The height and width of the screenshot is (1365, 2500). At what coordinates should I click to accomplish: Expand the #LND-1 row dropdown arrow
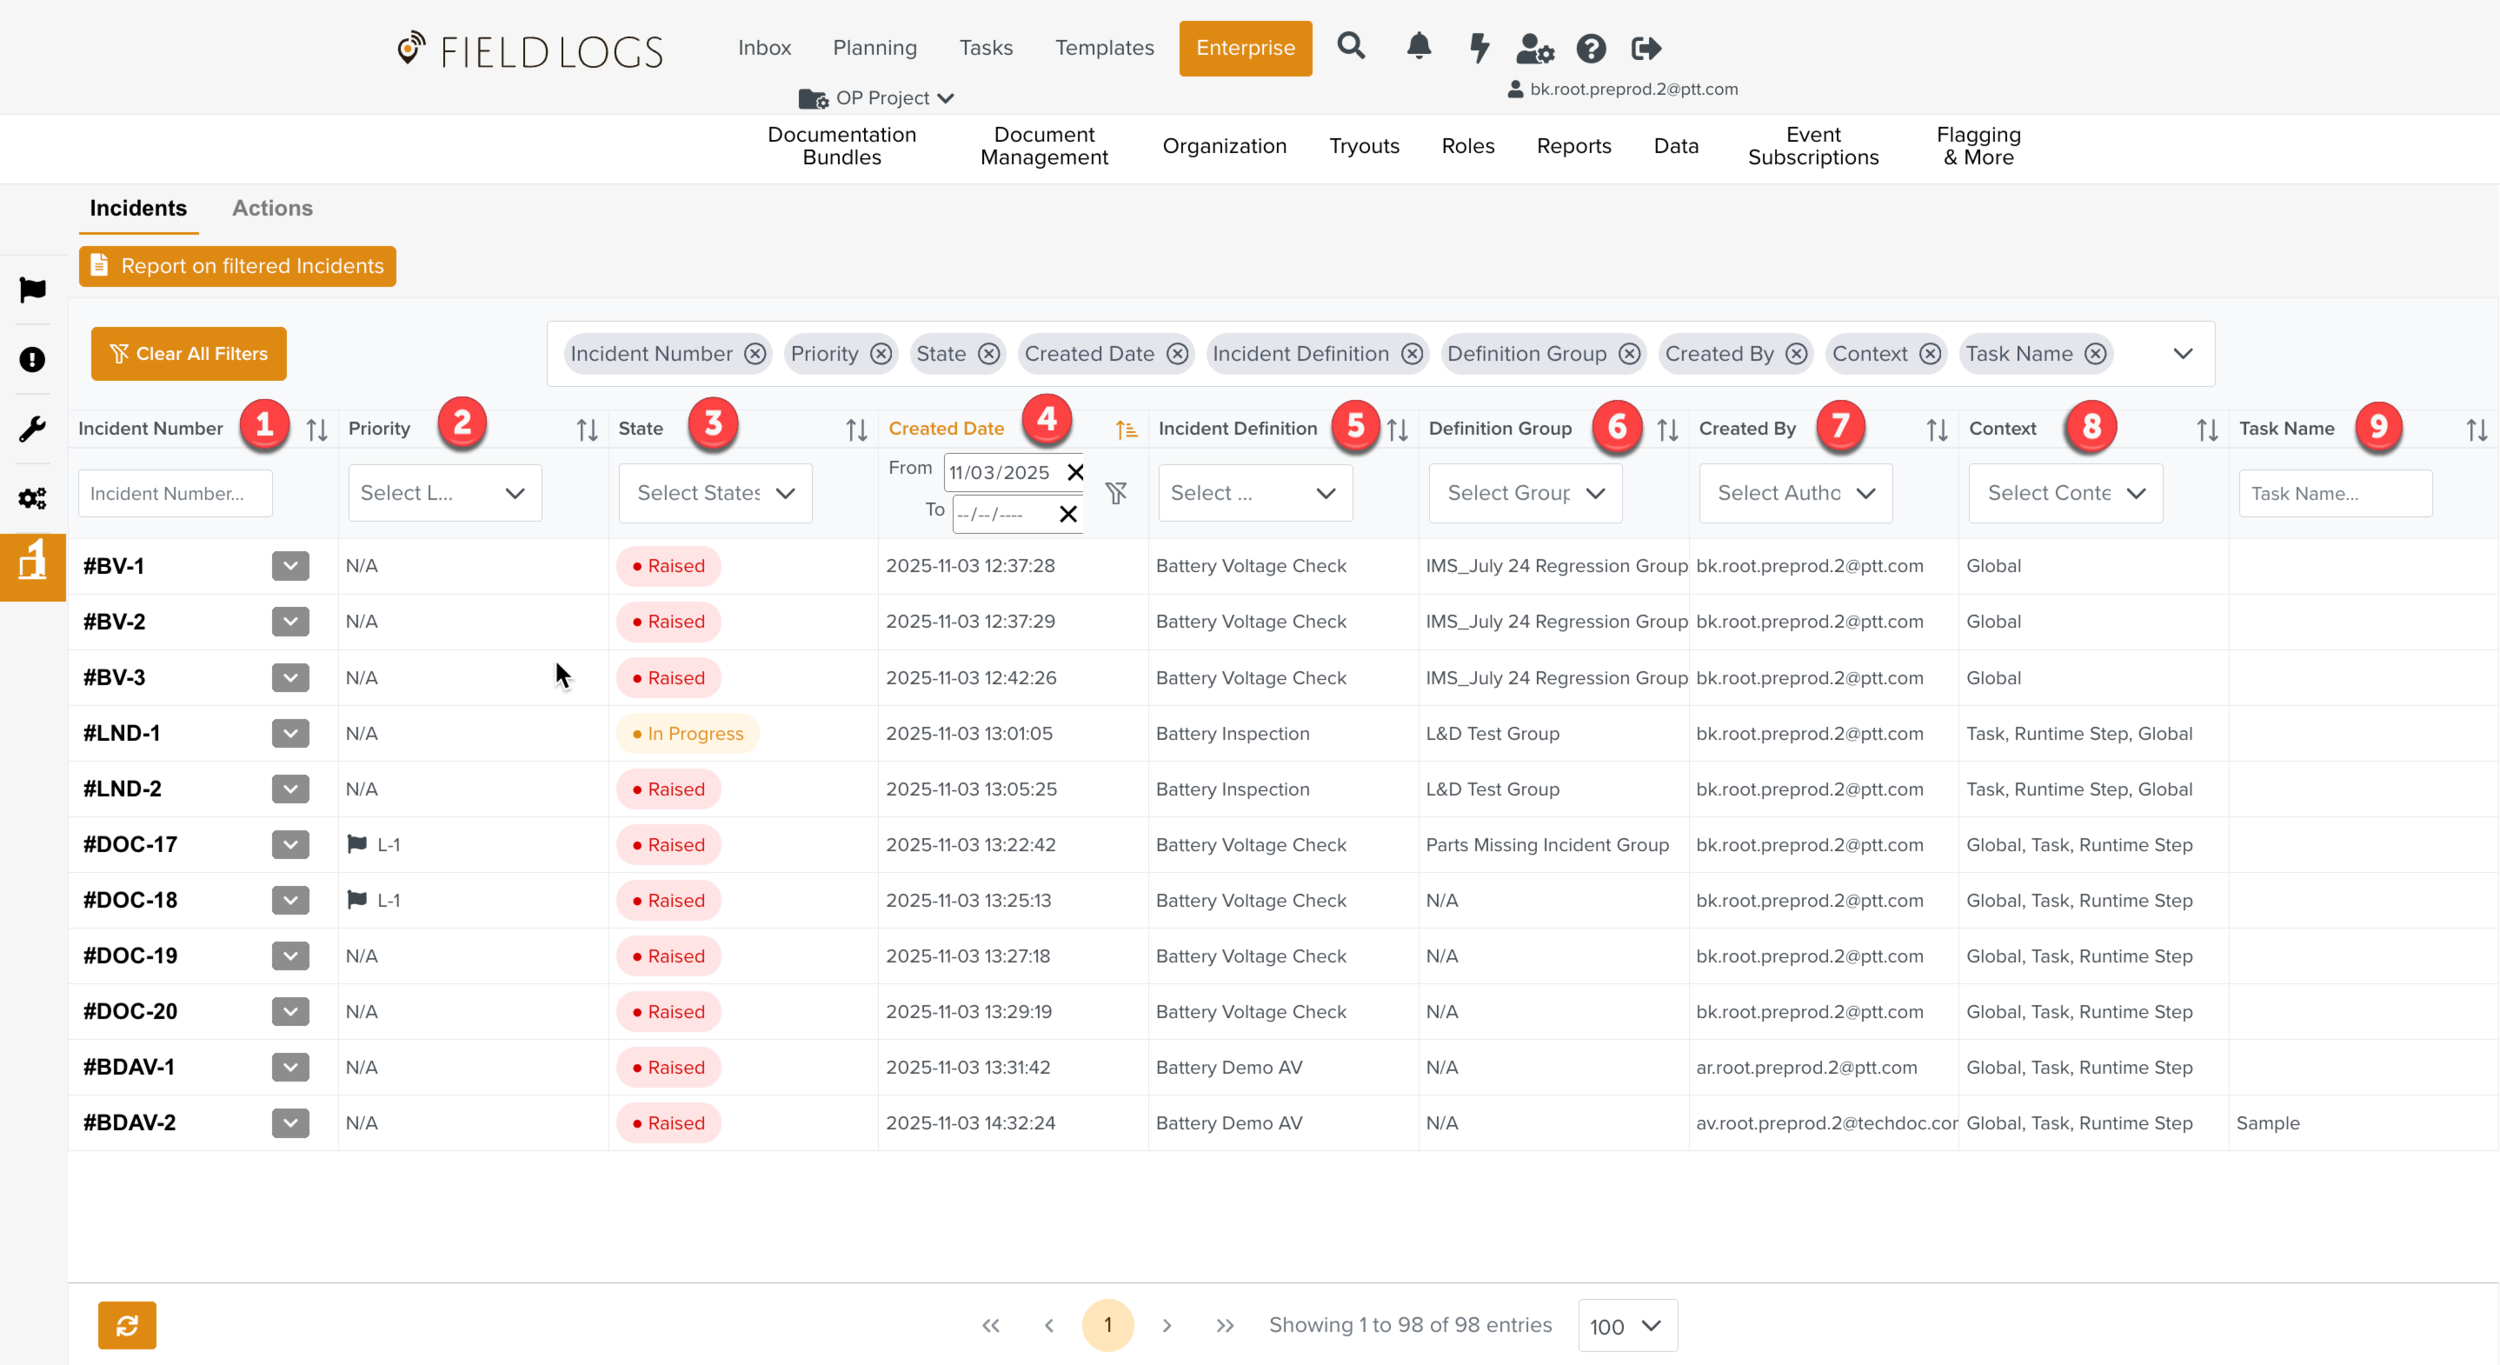[x=290, y=733]
